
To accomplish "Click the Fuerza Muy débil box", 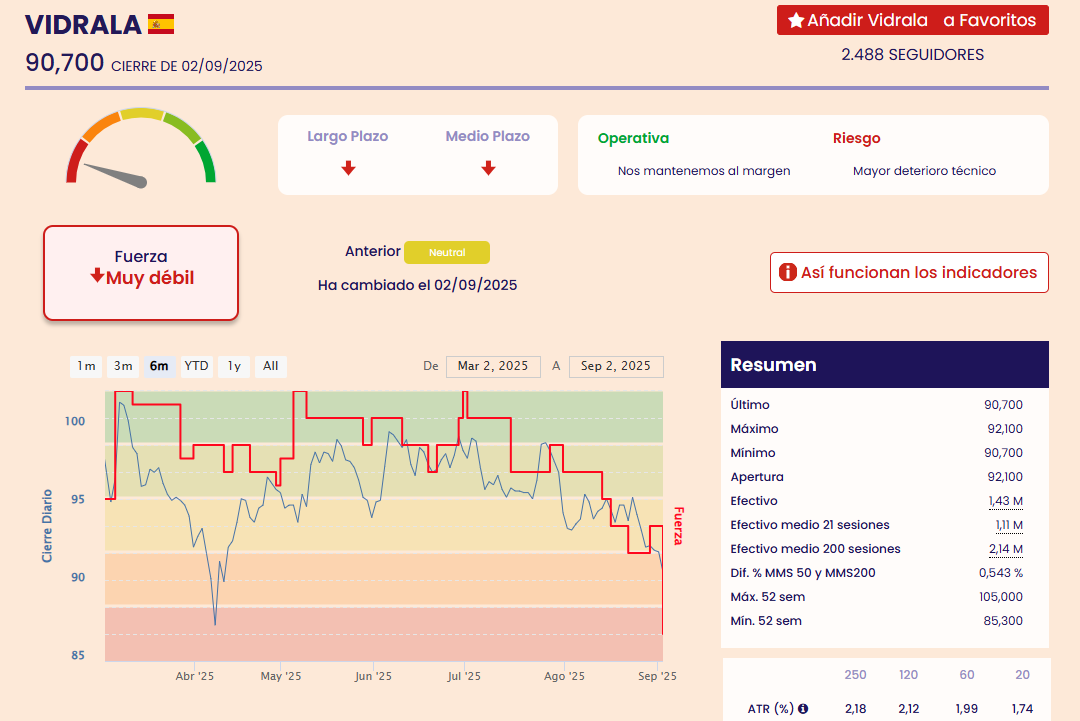I will (x=141, y=273).
